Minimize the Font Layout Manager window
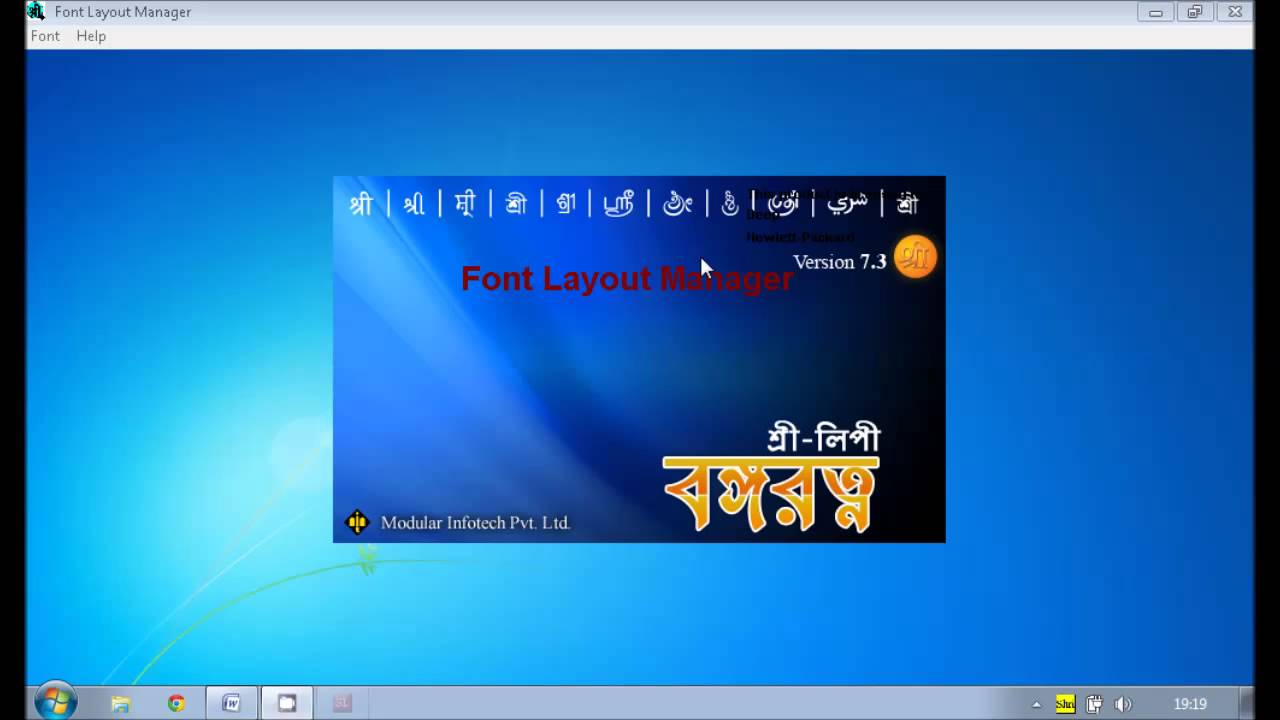The image size is (1280, 720). coord(1156,12)
